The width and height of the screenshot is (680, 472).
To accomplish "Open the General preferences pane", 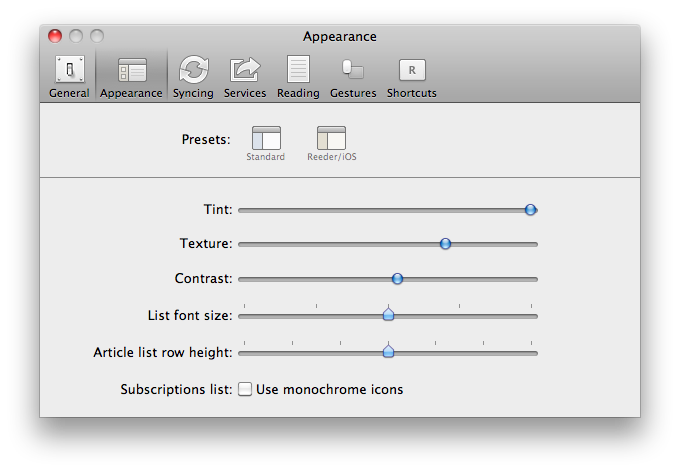I will pos(69,77).
